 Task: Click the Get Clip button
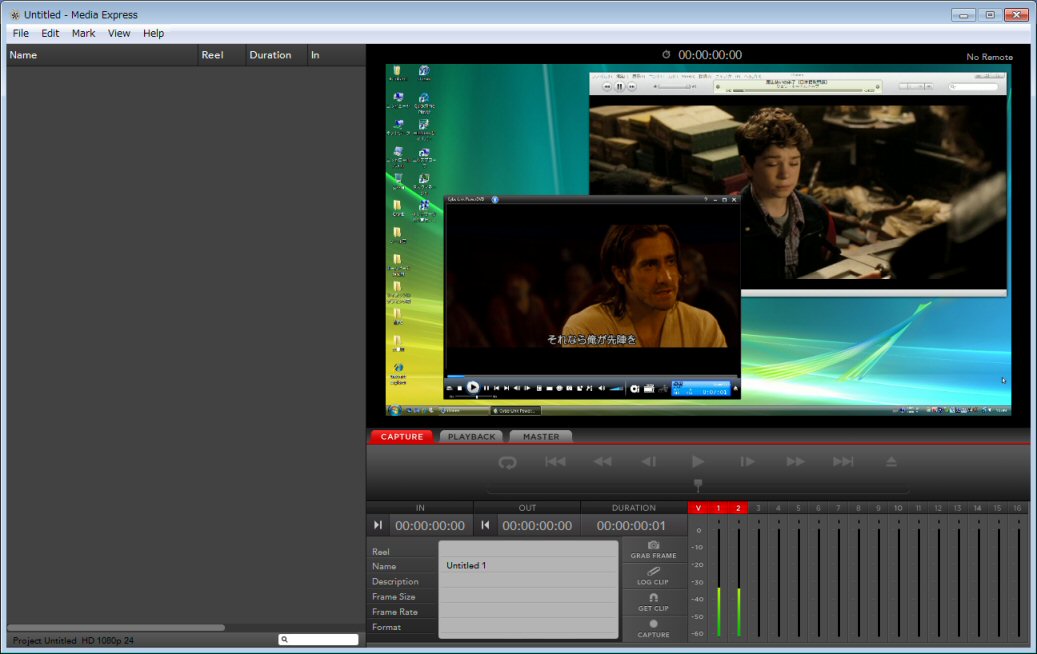[x=653, y=602]
